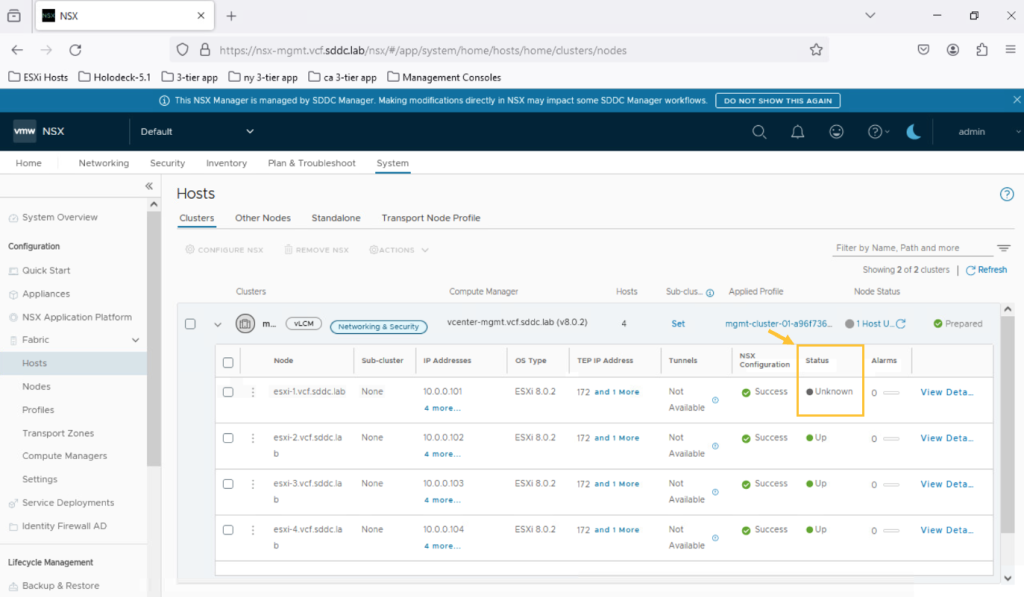Select the esxi-2 node checkbox

(x=228, y=438)
